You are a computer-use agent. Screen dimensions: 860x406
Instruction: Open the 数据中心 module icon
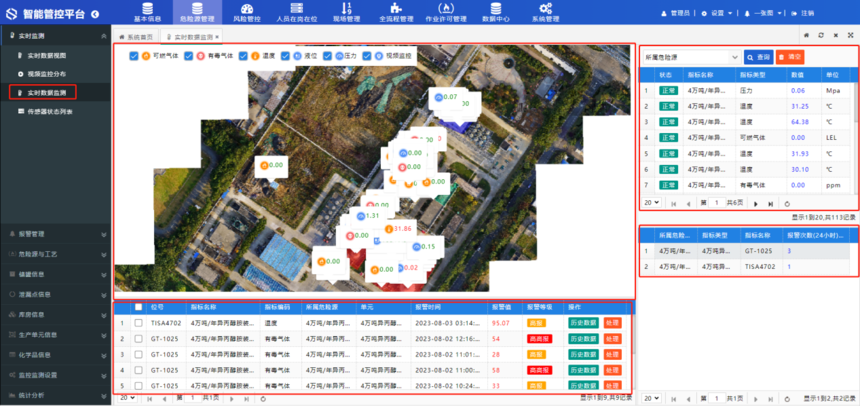(x=493, y=7)
